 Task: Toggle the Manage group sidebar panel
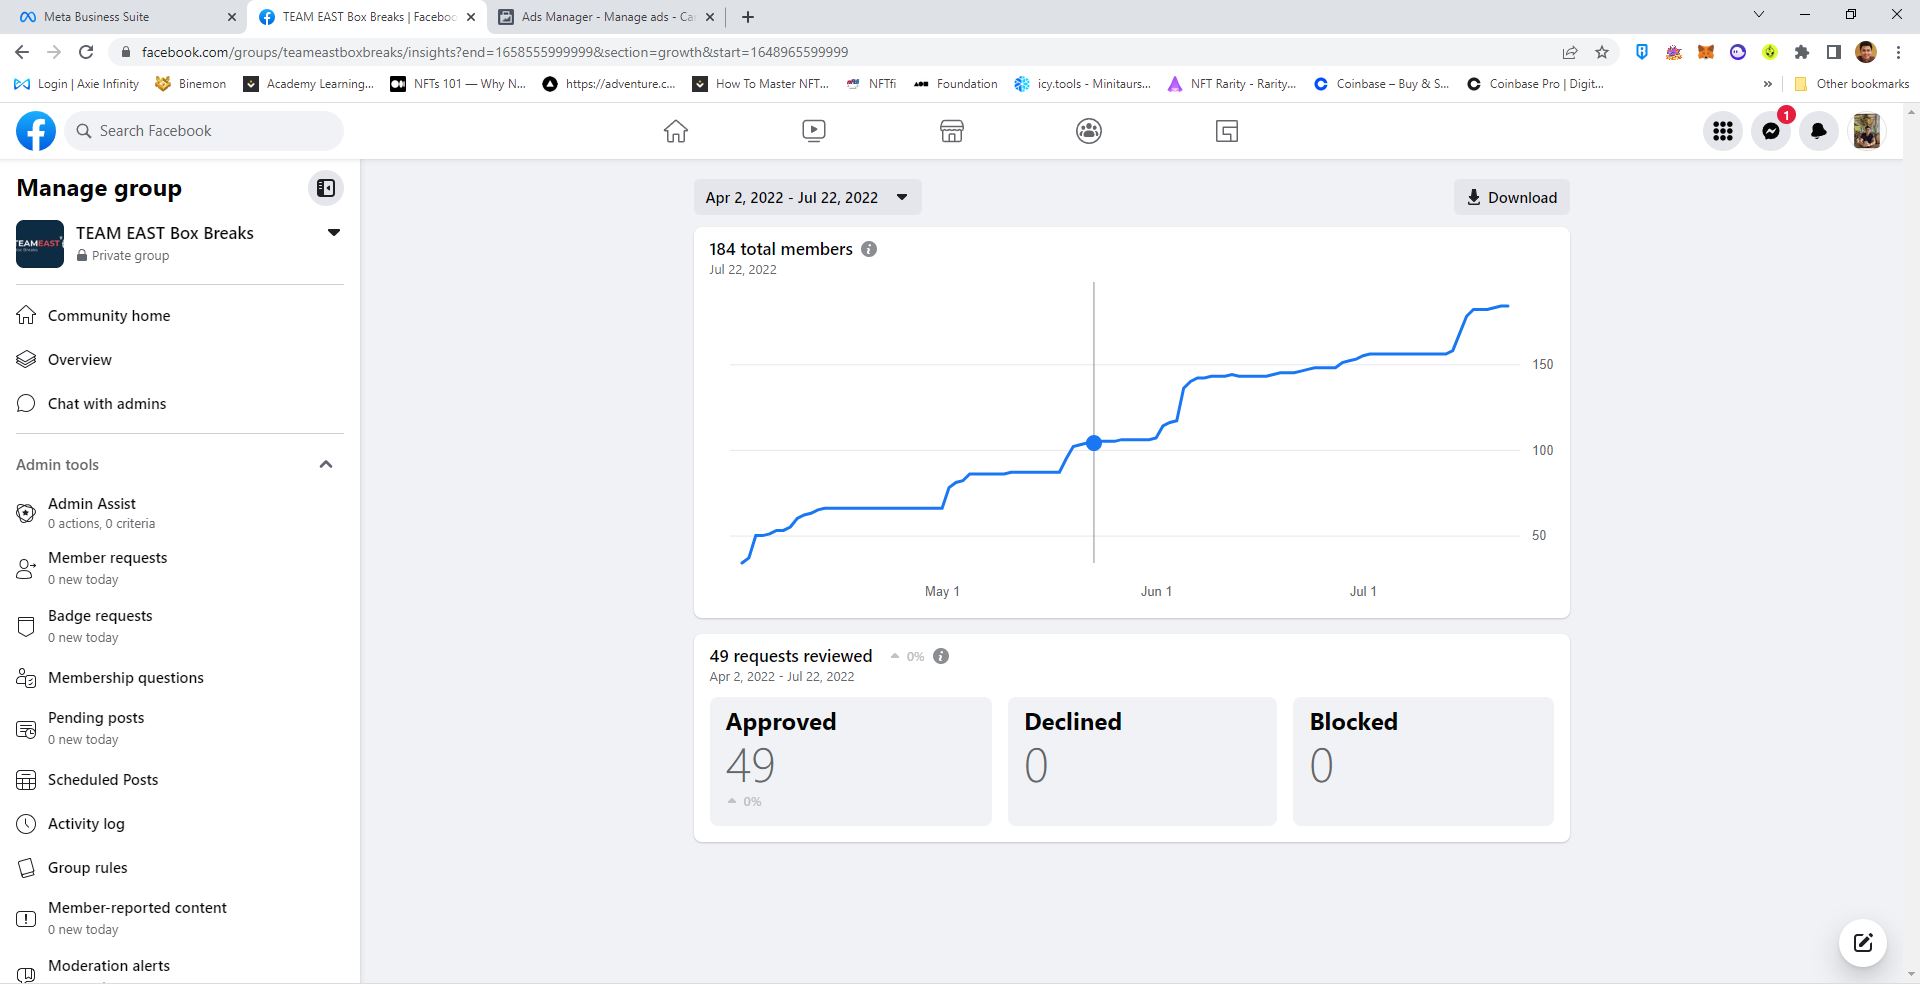(326, 188)
